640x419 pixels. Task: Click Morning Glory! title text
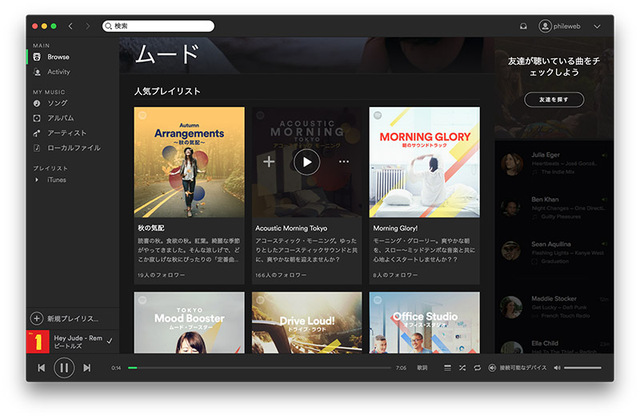click(395, 228)
